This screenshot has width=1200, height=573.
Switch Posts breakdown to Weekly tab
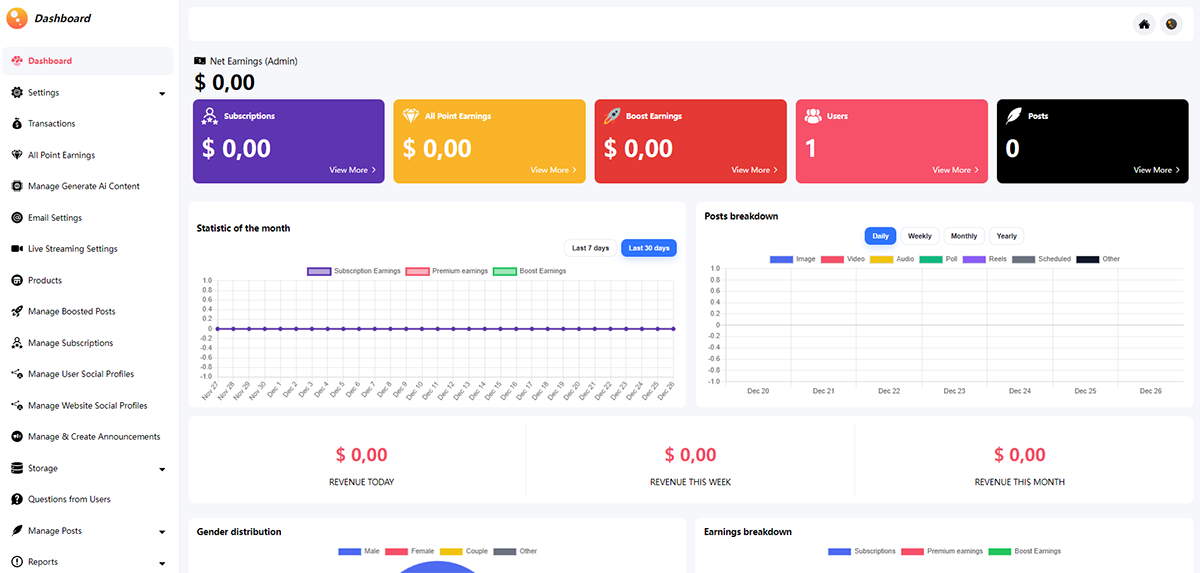[x=919, y=236]
